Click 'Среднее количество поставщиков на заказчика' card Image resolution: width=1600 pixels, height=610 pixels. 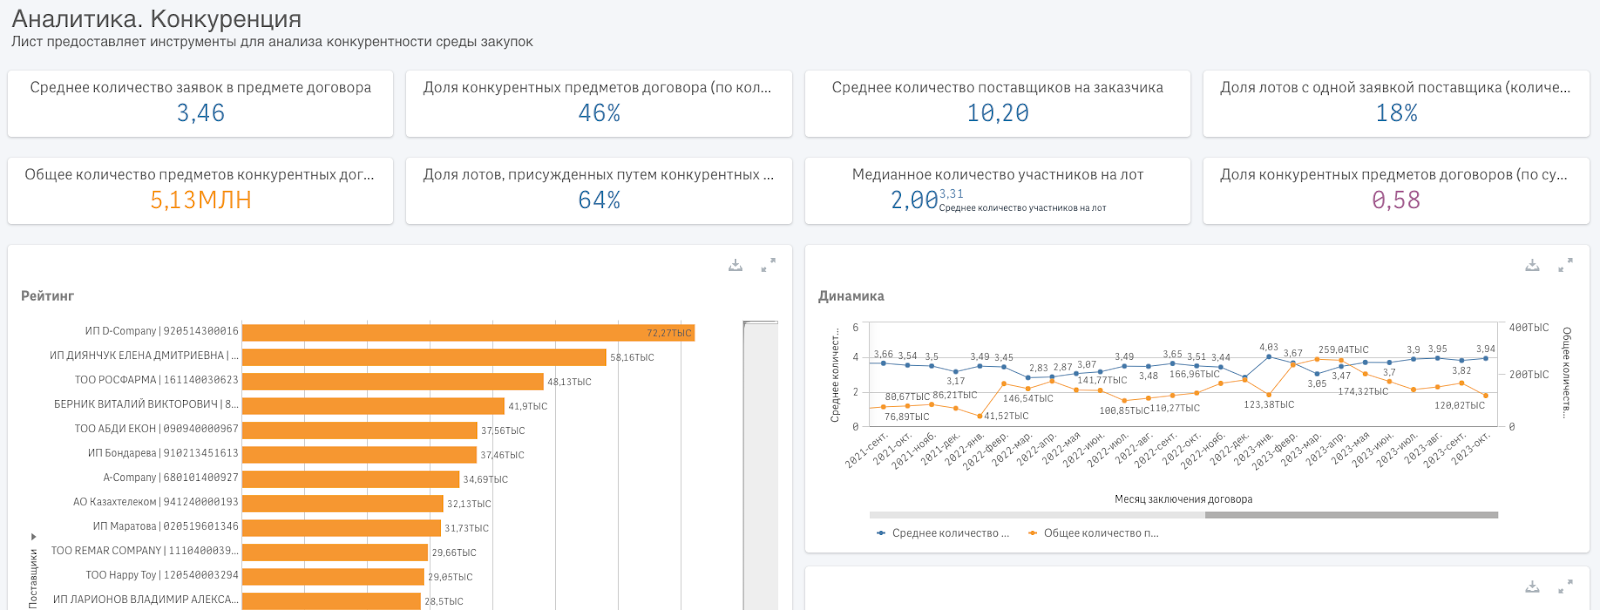coord(997,103)
